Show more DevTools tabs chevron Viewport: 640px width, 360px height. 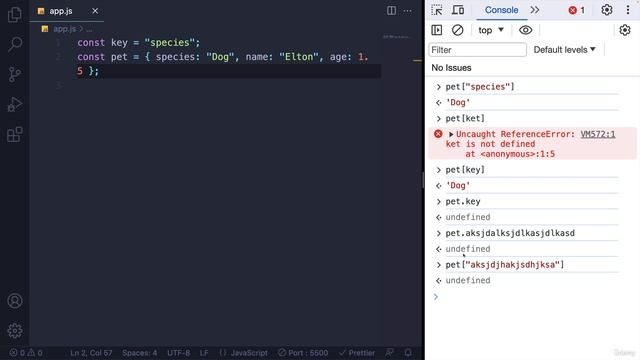(535, 10)
